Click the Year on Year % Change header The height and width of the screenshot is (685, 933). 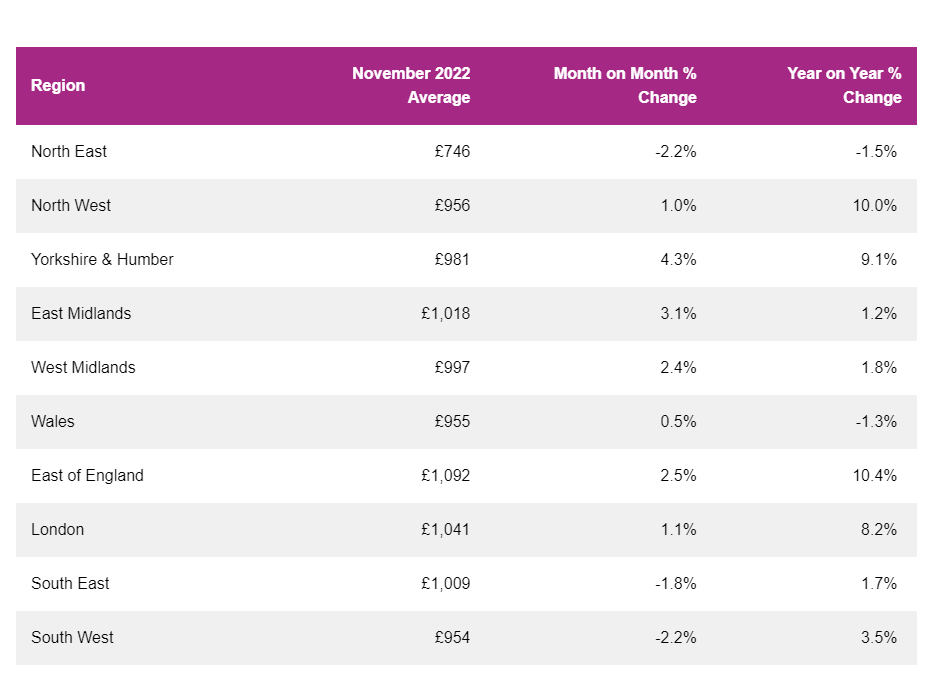pyautogui.click(x=844, y=86)
